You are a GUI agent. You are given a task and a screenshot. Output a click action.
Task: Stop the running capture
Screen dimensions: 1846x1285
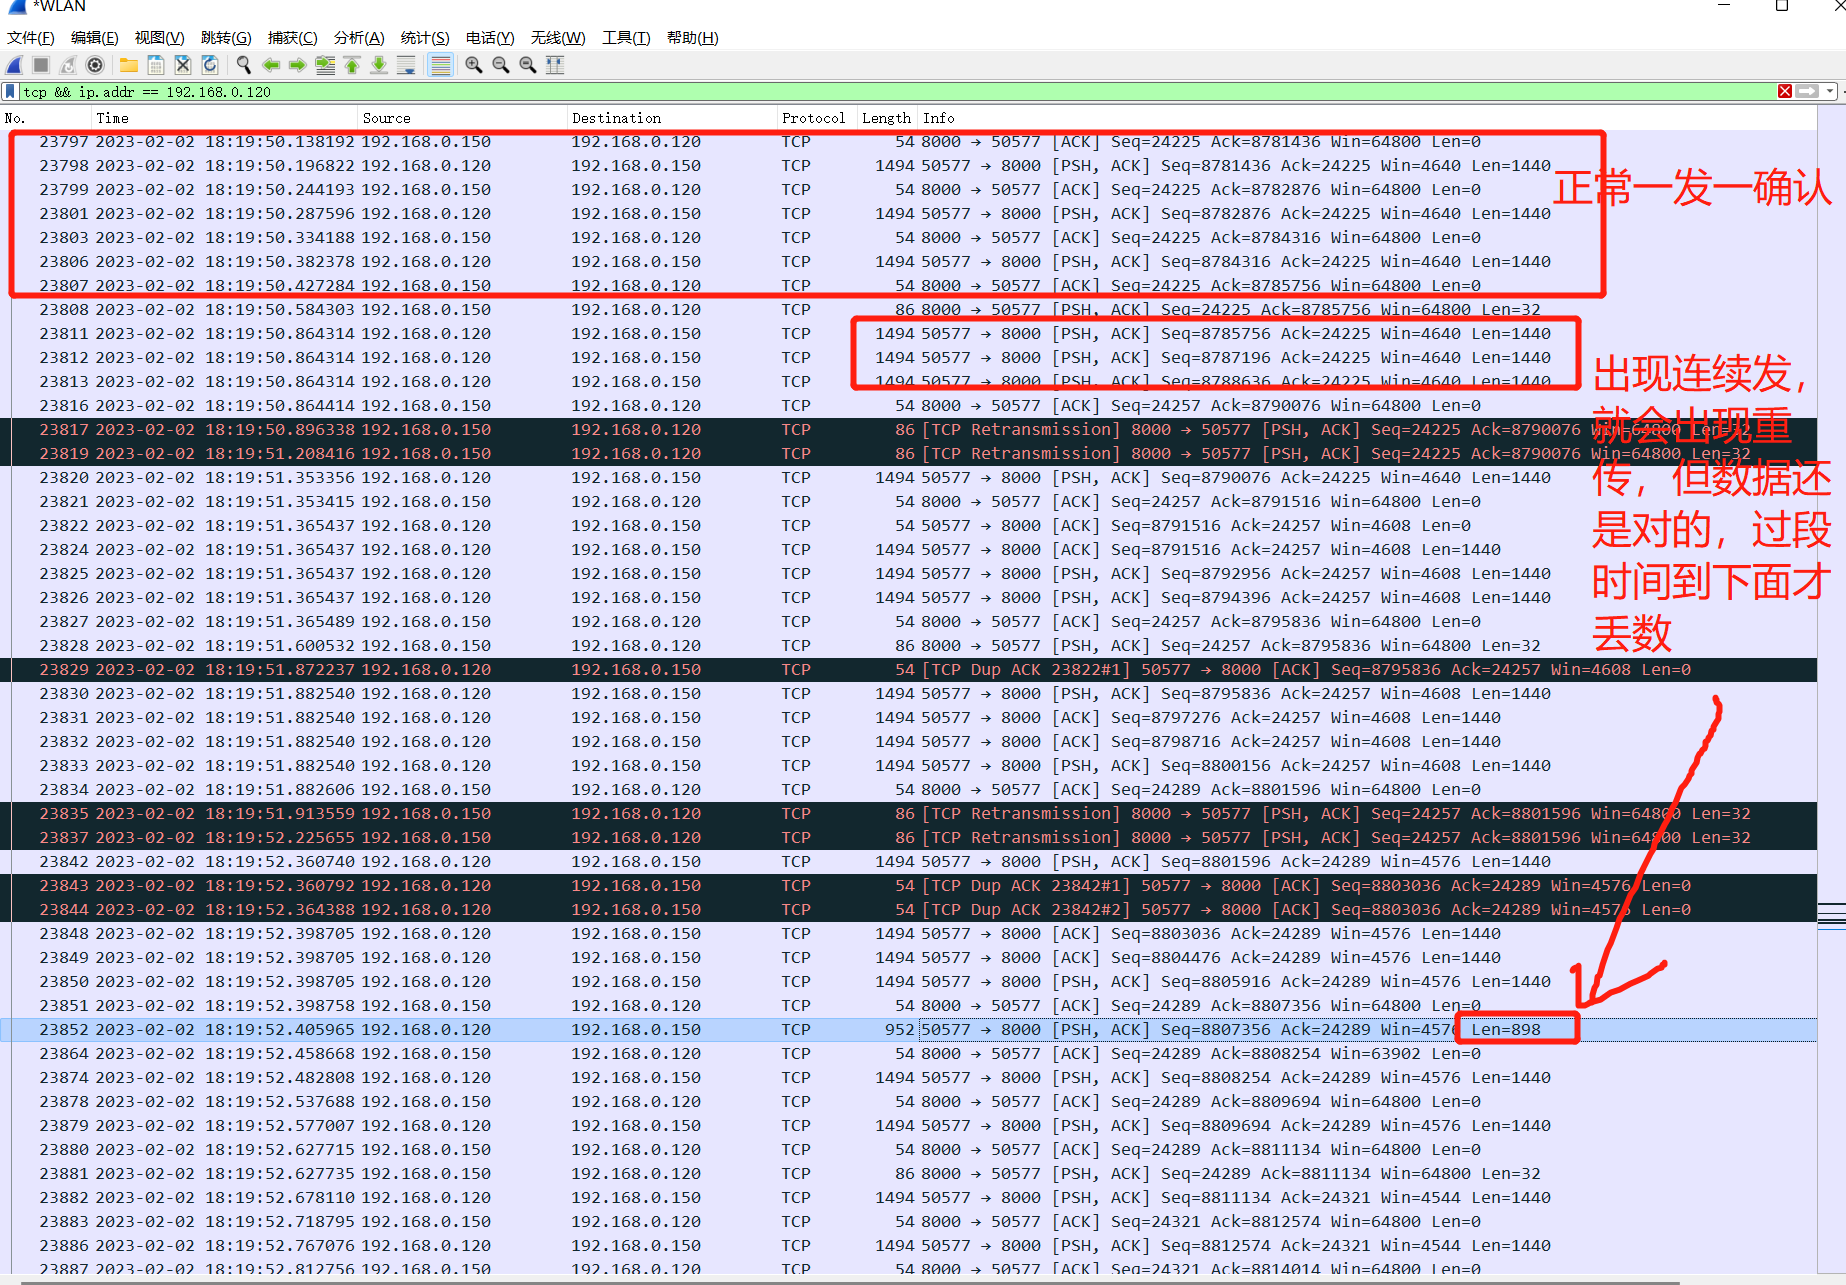pos(41,65)
